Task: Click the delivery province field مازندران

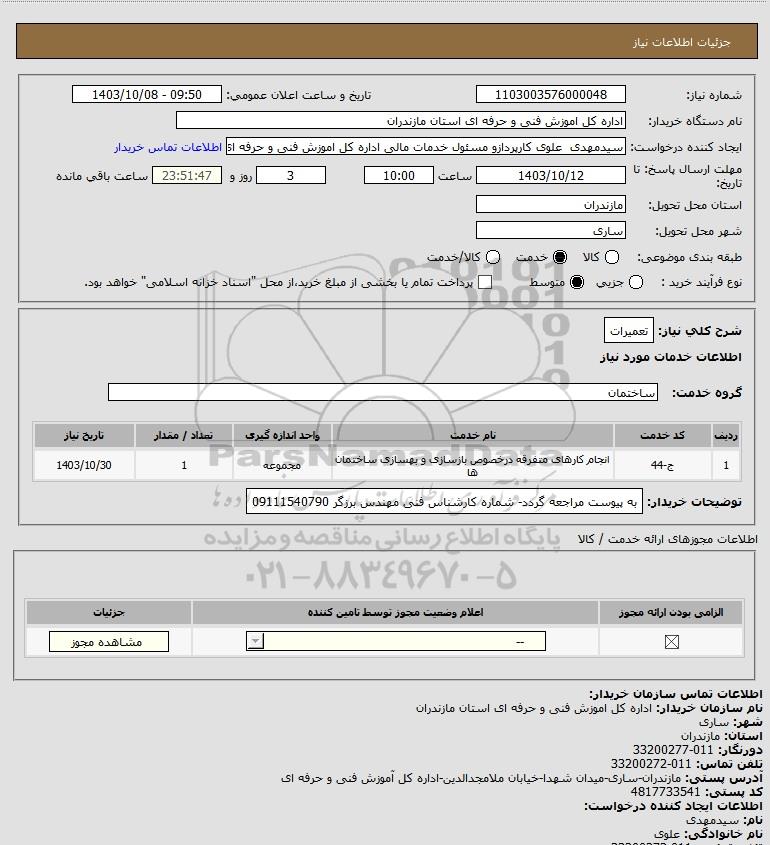Action: coord(551,205)
